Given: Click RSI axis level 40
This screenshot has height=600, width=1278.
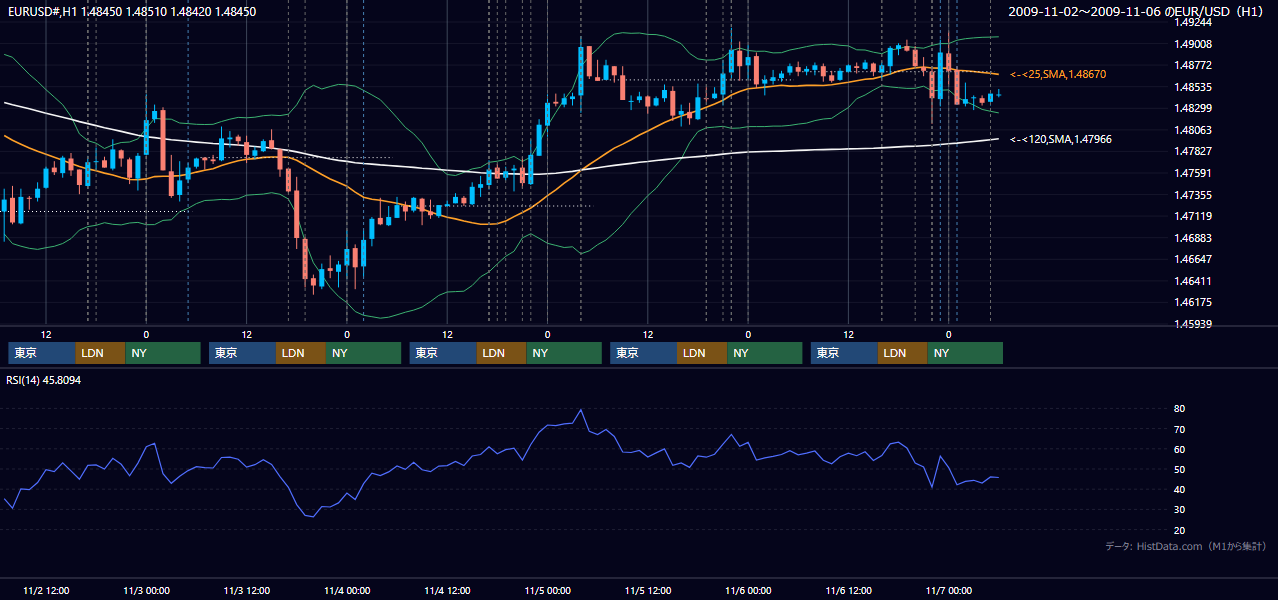Looking at the screenshot, I should (1179, 489).
